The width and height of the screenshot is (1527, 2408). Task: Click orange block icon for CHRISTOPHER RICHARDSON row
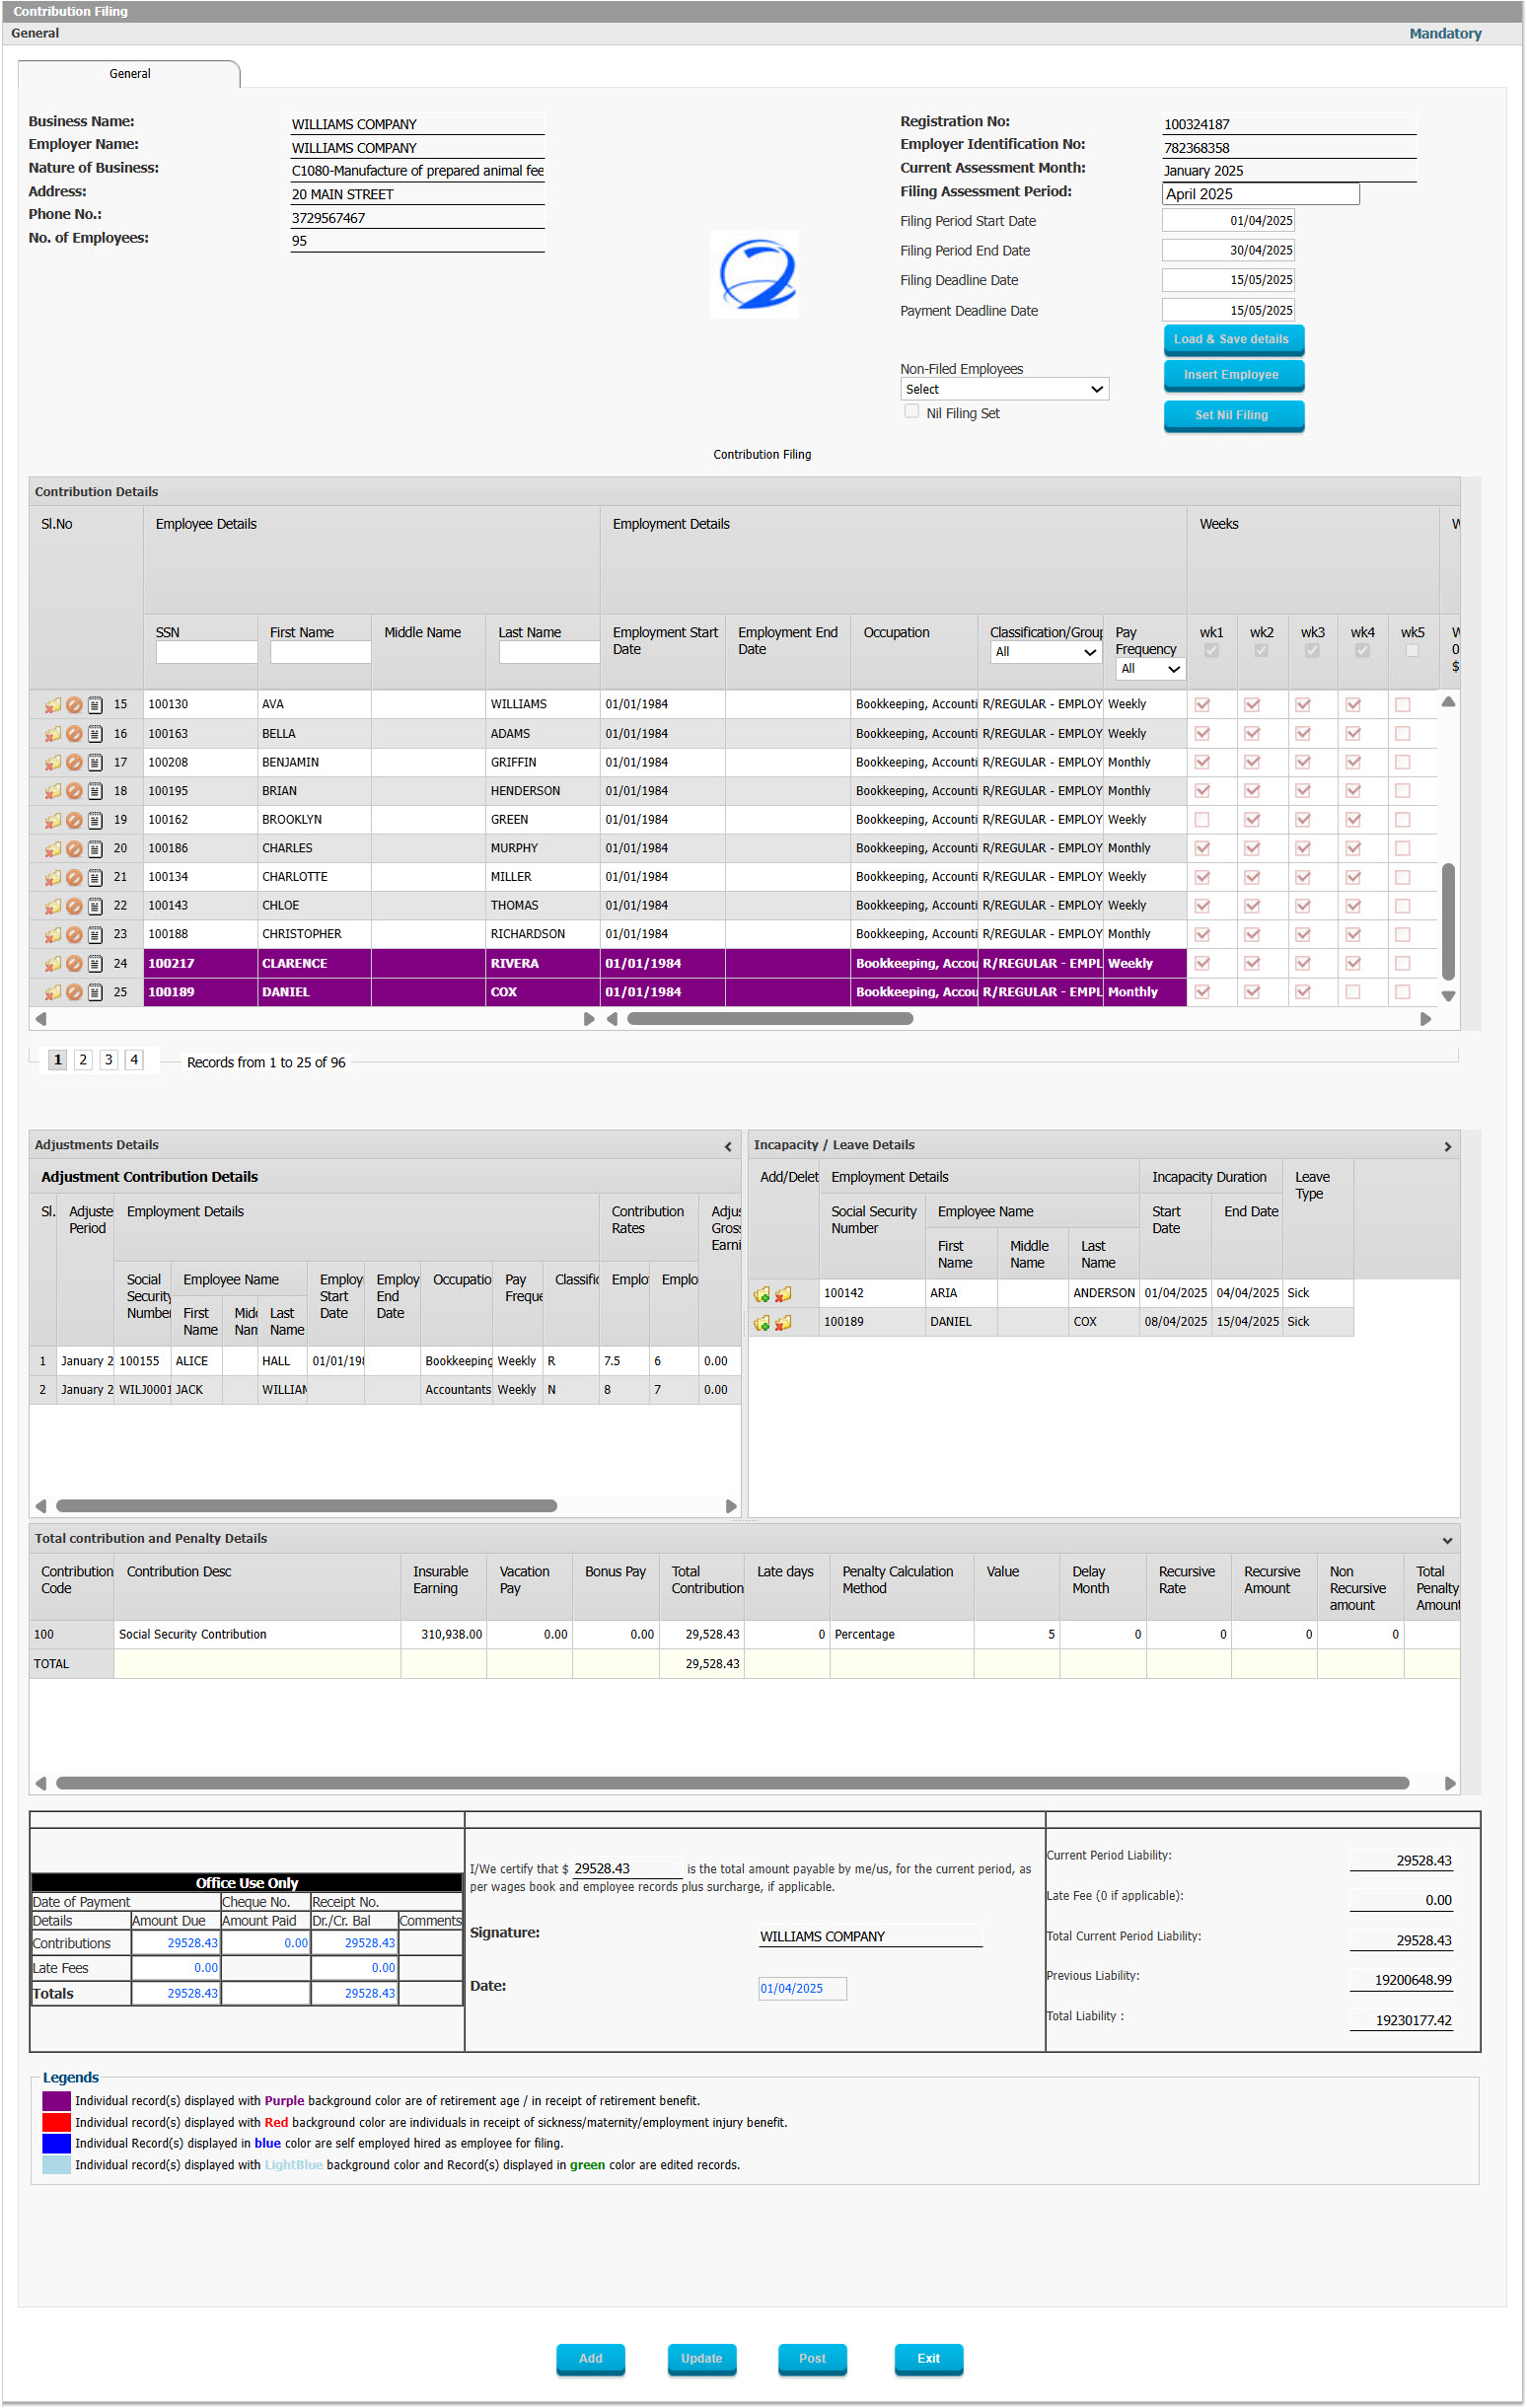74,935
